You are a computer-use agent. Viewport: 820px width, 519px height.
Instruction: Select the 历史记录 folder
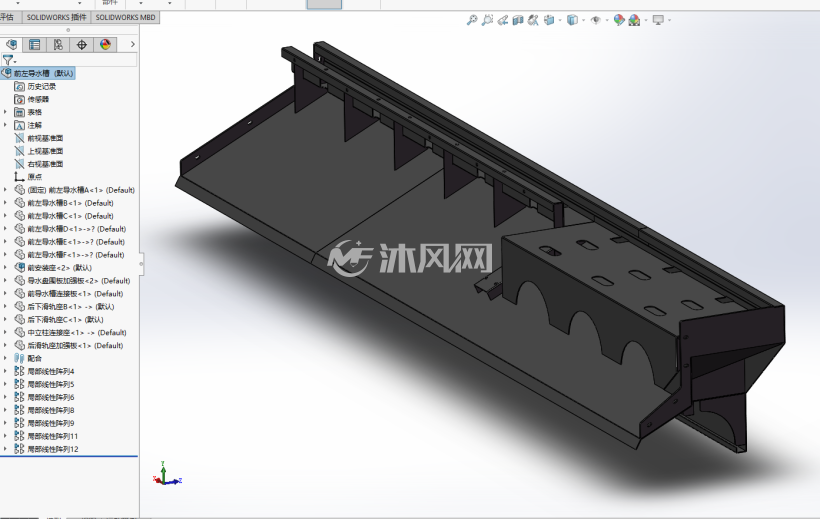pyautogui.click(x=35, y=86)
